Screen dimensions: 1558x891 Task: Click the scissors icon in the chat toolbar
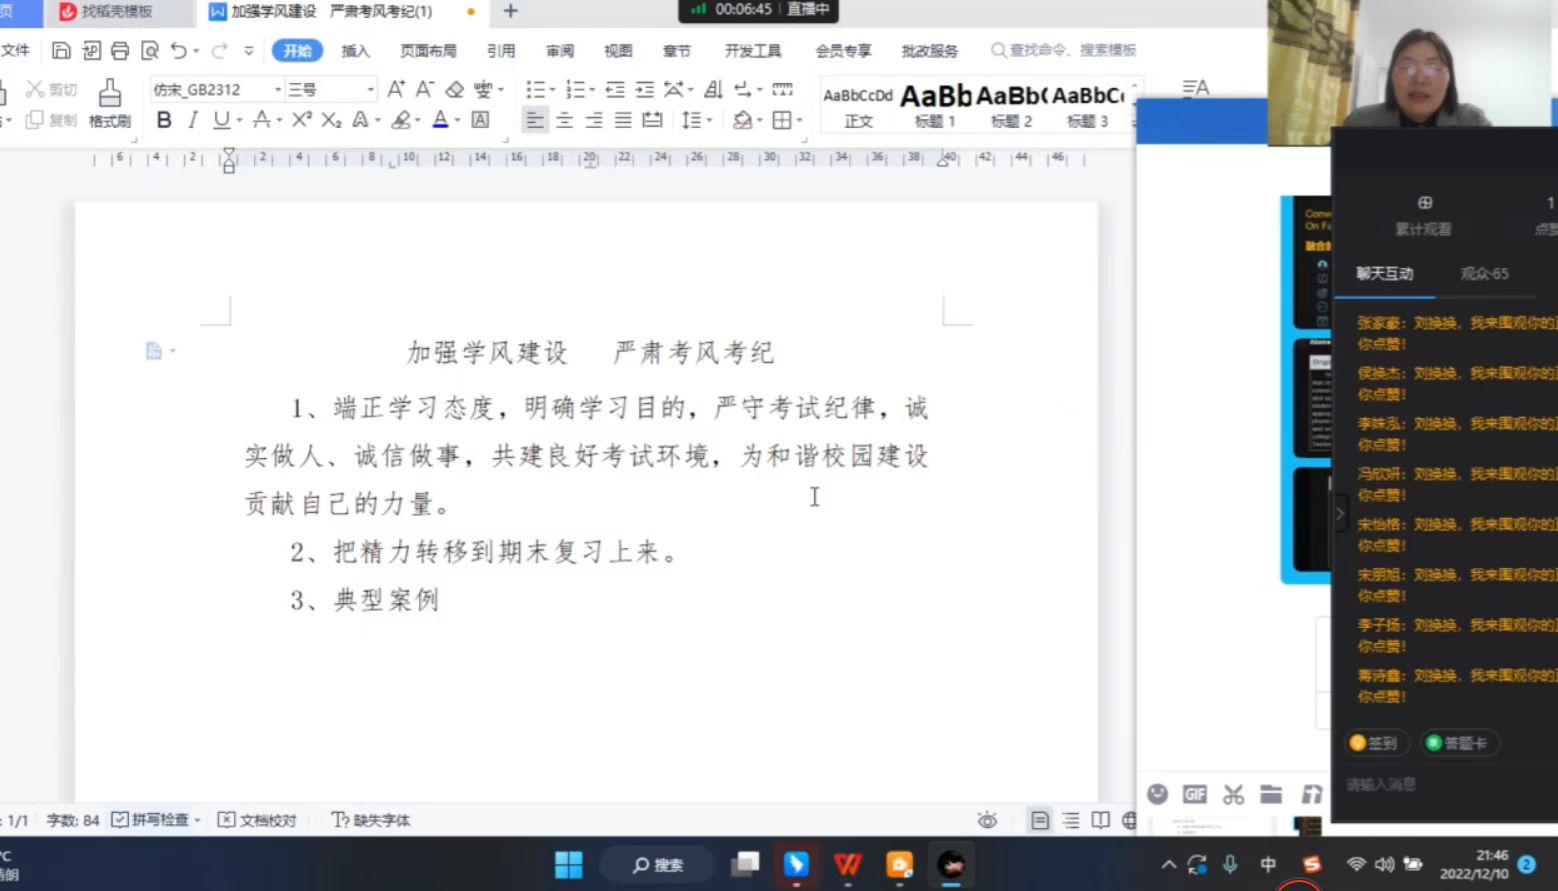pos(1233,794)
